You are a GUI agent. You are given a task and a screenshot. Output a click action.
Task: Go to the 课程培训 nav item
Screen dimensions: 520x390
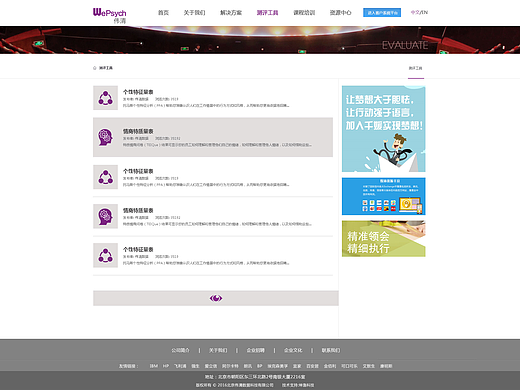tap(304, 13)
